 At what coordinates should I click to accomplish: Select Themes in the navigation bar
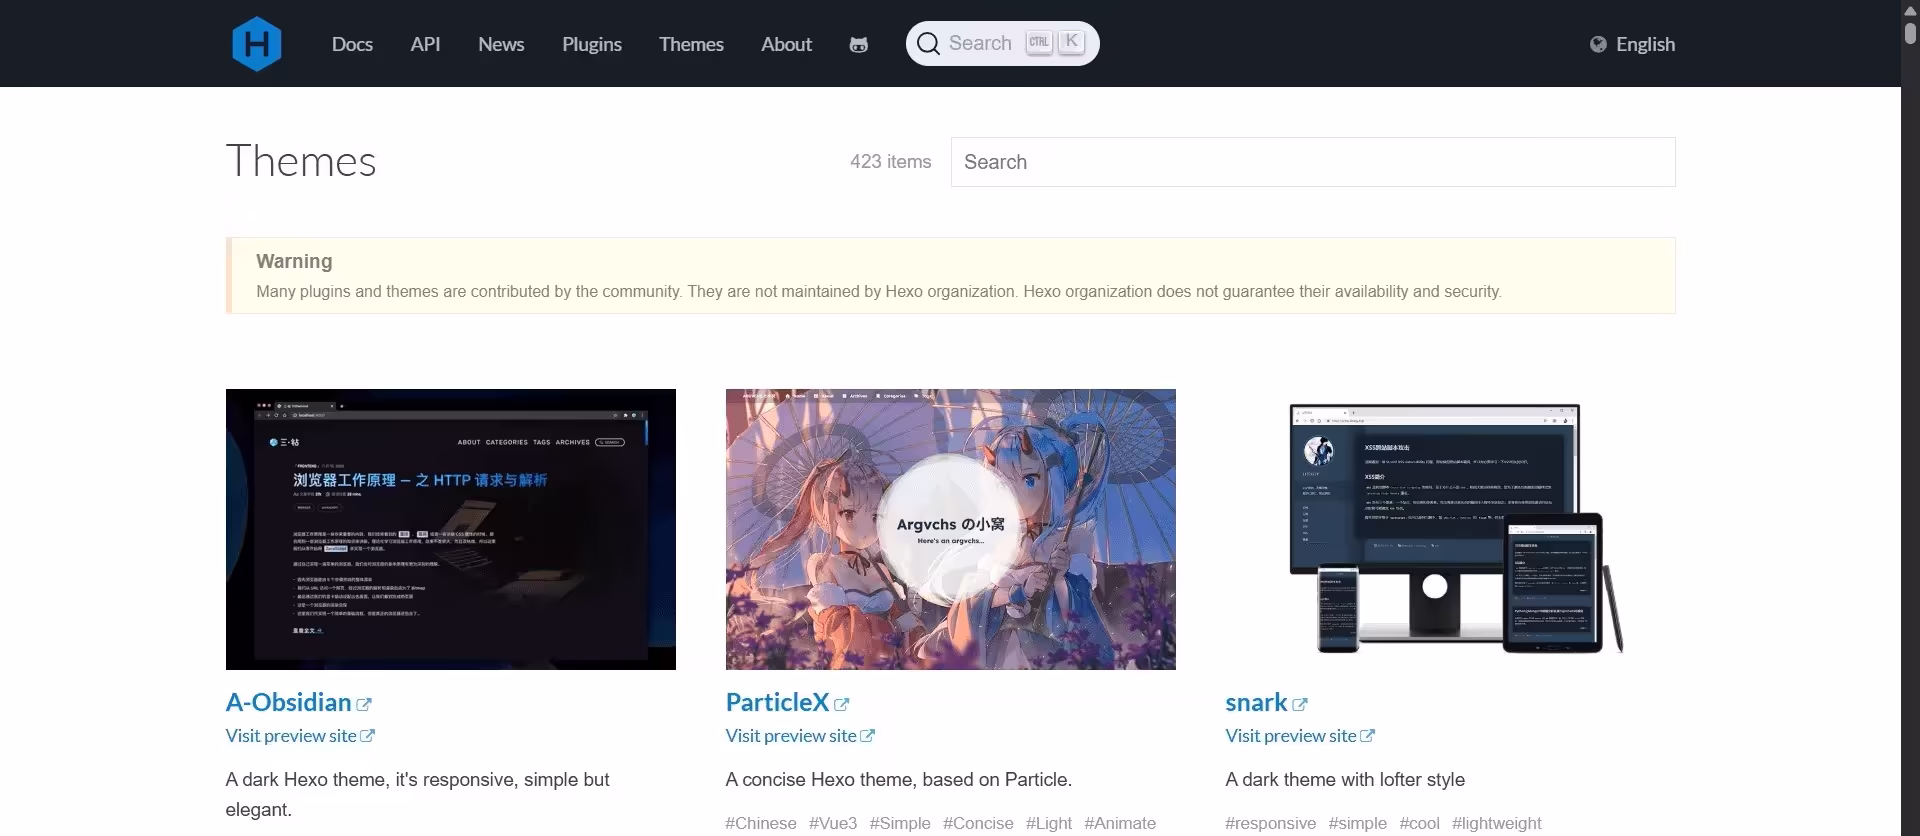691,44
